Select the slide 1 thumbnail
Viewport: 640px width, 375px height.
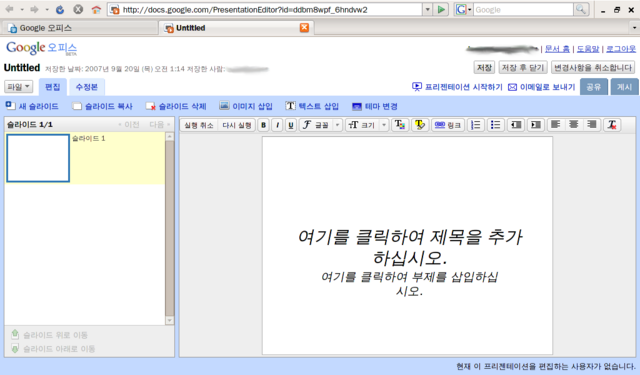click(38, 158)
